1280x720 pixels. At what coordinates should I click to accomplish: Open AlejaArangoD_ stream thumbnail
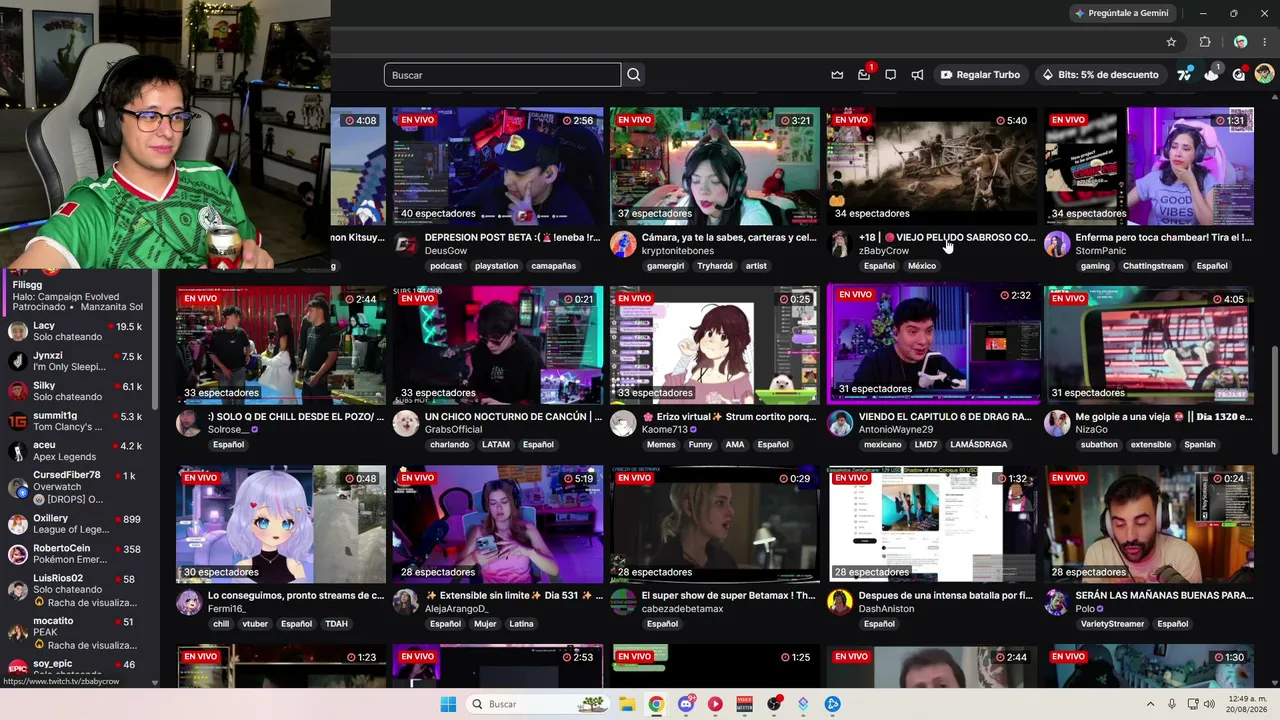point(498,524)
